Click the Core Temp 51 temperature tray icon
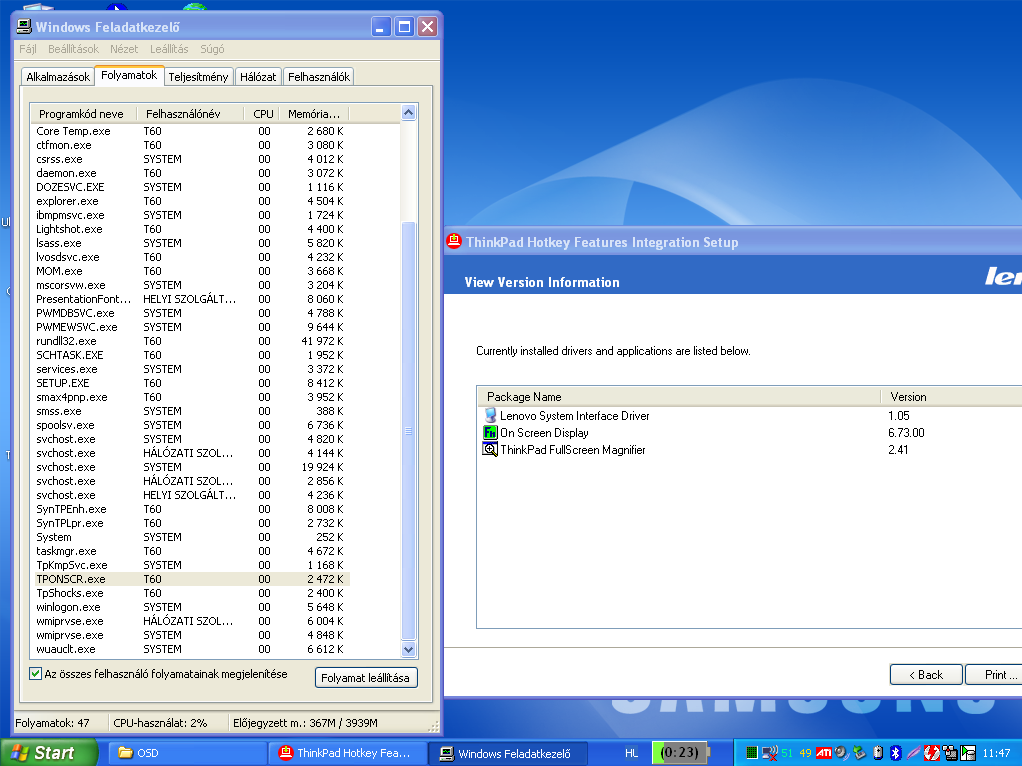 (787, 753)
